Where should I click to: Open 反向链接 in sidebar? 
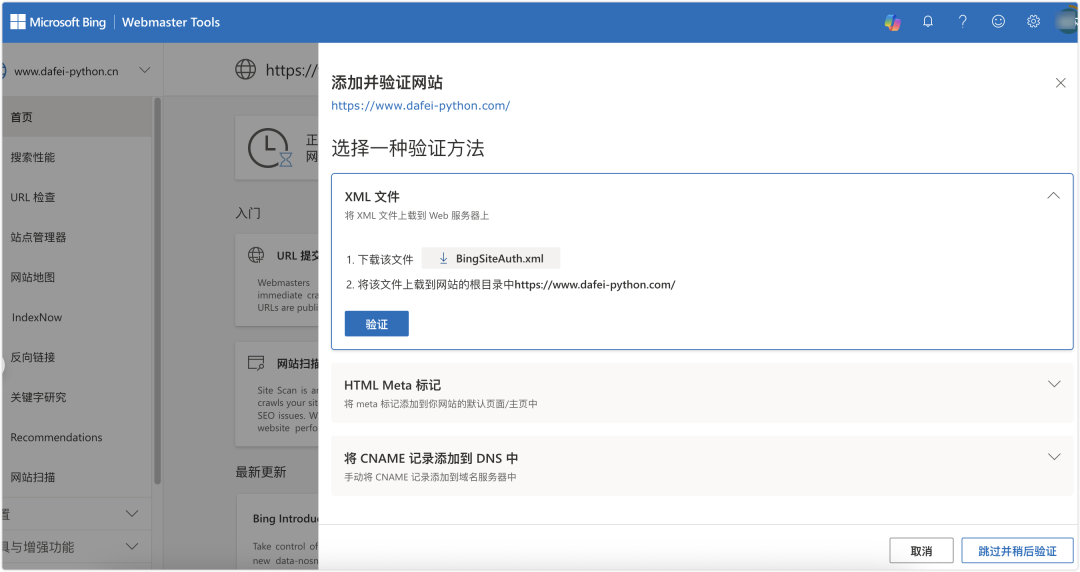76,357
